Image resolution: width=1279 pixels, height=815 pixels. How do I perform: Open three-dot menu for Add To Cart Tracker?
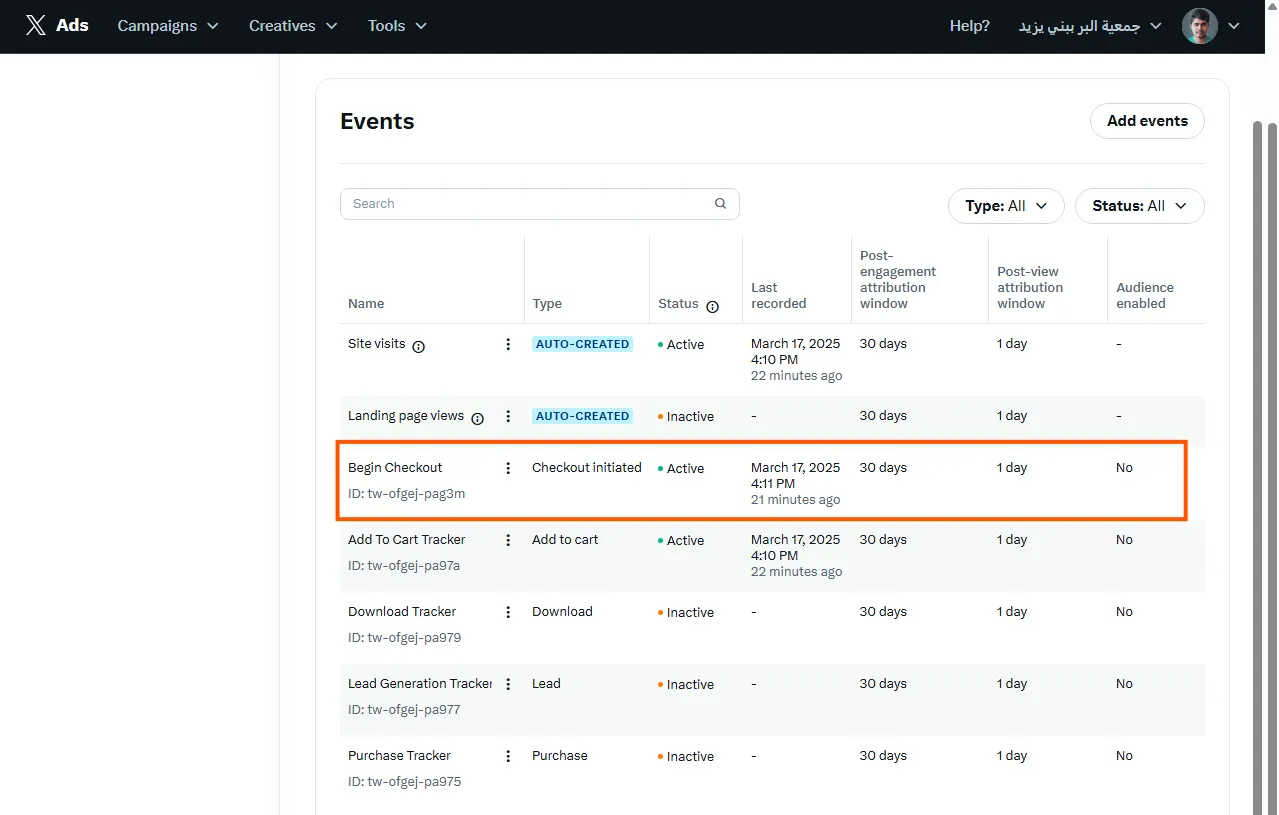tap(508, 540)
